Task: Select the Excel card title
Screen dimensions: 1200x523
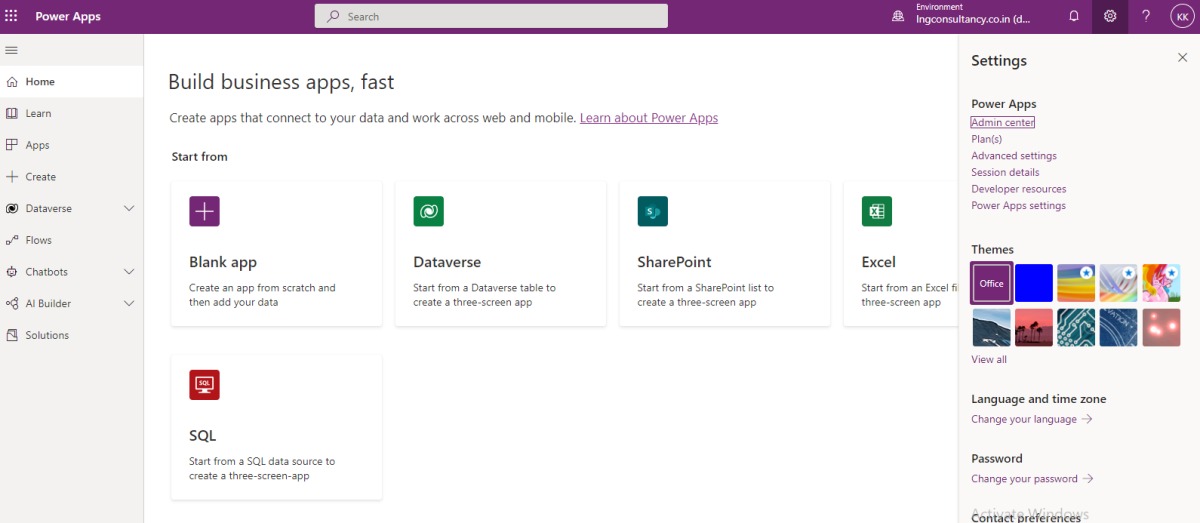Action: pyautogui.click(x=879, y=262)
